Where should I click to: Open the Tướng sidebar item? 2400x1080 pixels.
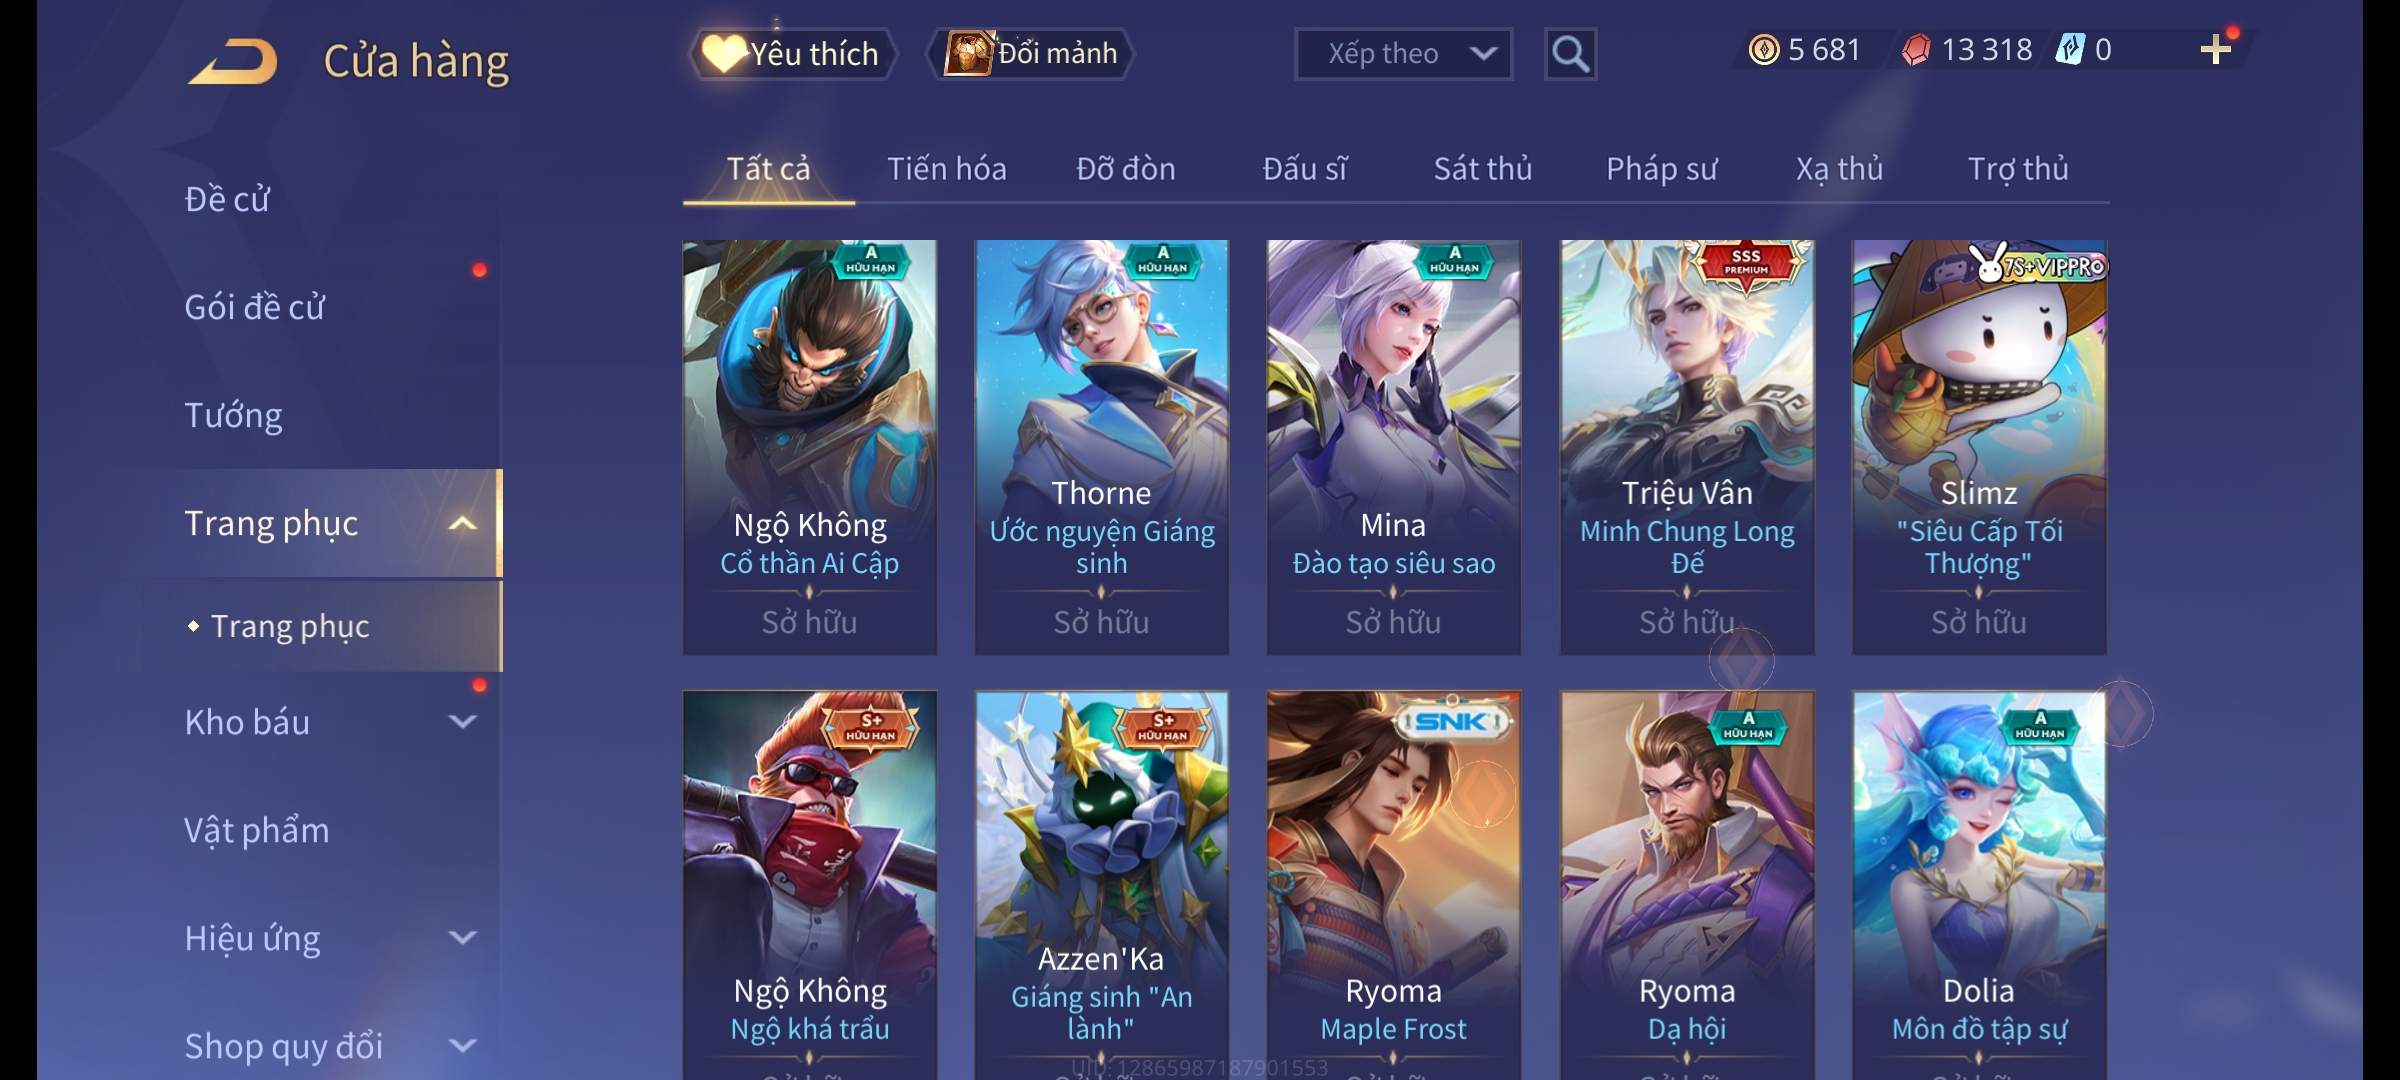(233, 415)
